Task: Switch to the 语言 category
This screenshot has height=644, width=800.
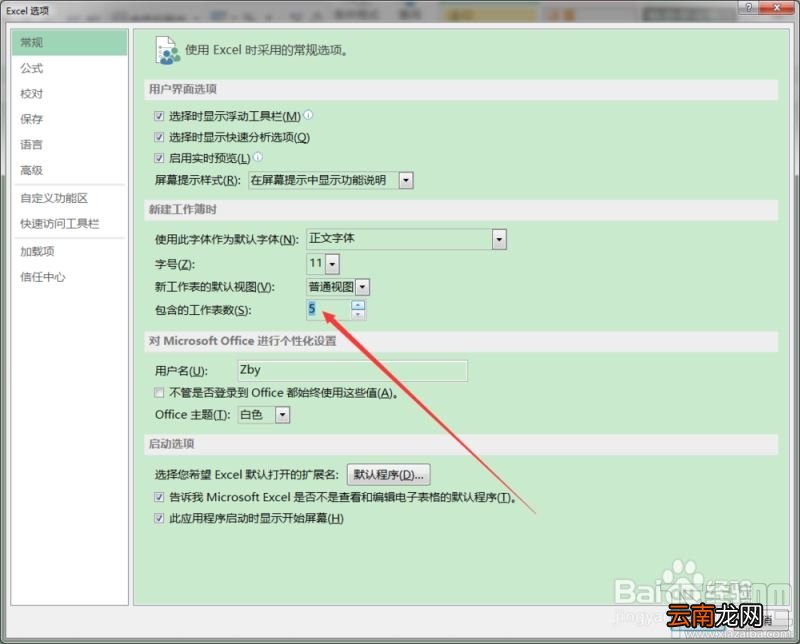Action: pos(69,144)
